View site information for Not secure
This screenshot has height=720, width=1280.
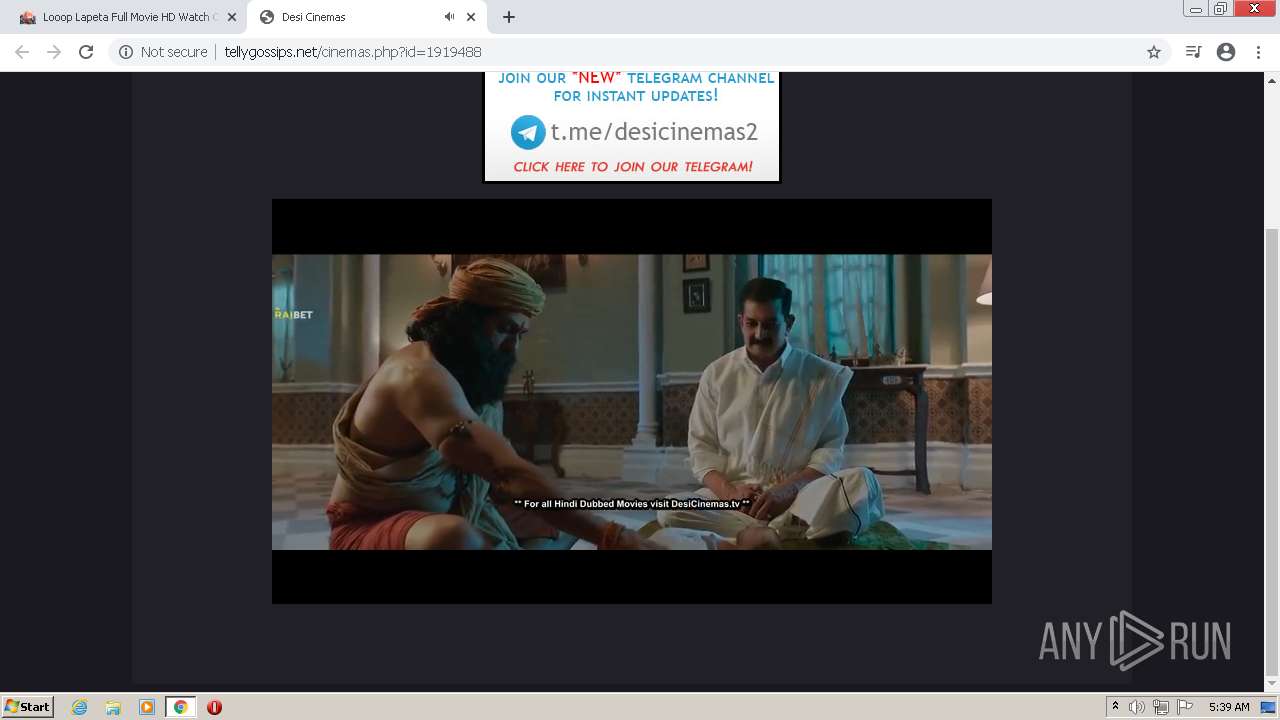click(163, 52)
